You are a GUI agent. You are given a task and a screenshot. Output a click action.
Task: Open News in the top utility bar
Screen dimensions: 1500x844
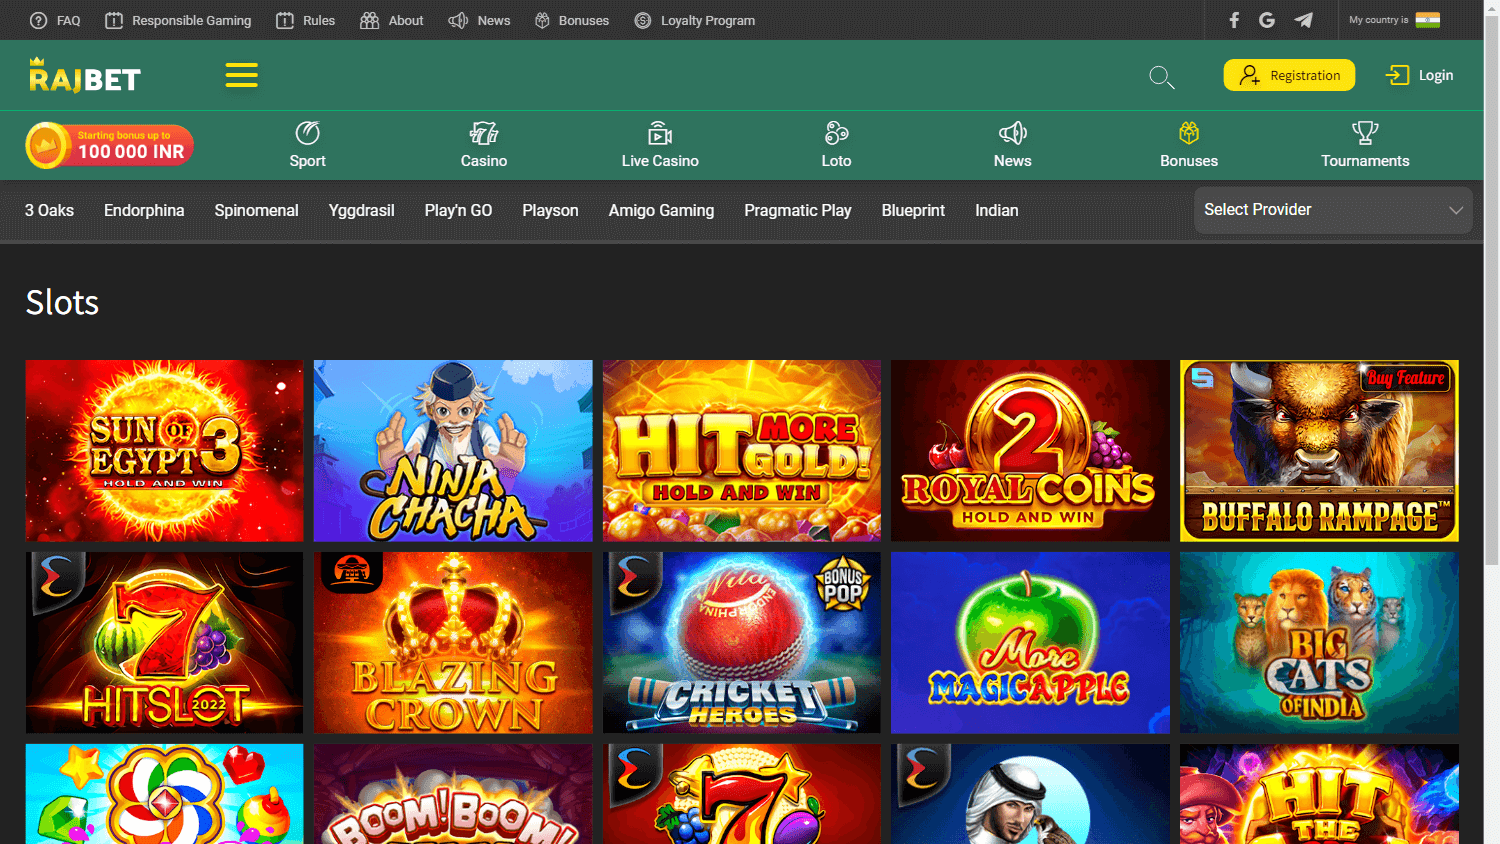tap(479, 20)
